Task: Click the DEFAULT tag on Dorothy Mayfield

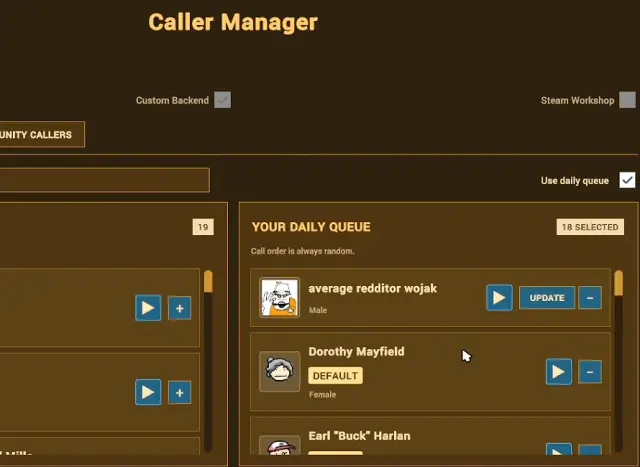Action: [335, 376]
